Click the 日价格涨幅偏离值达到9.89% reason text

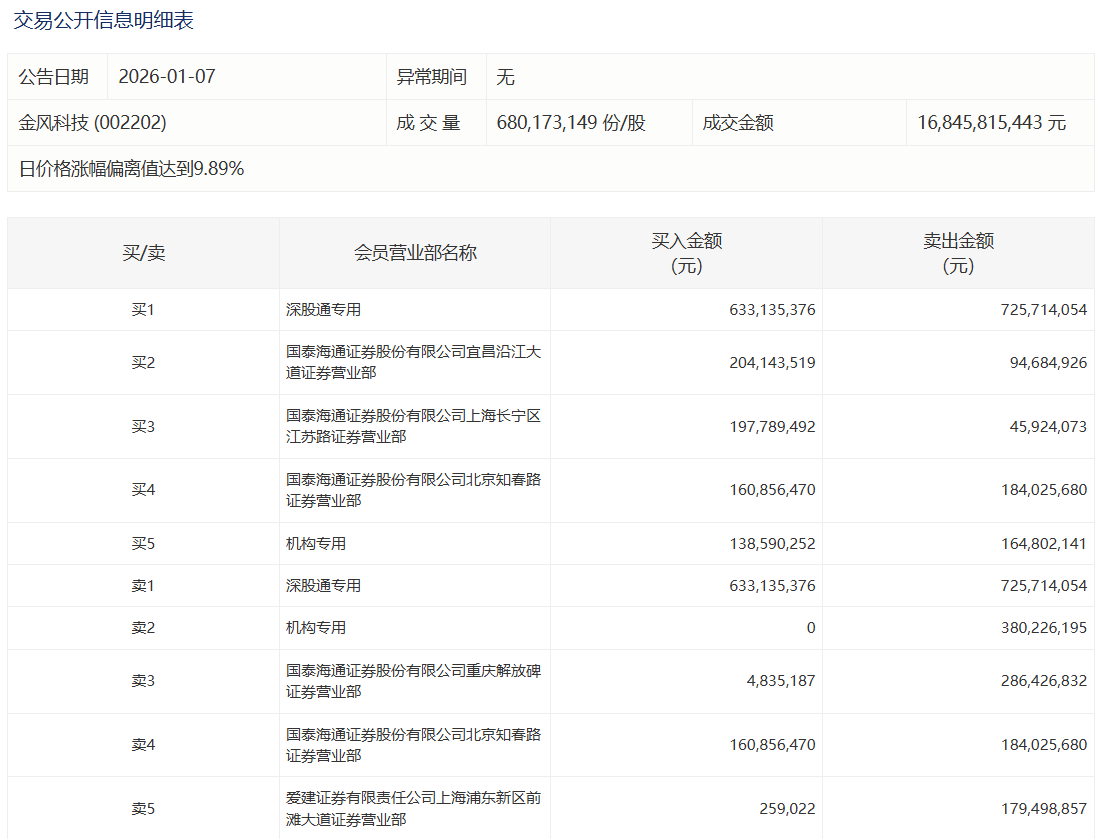pos(131,169)
